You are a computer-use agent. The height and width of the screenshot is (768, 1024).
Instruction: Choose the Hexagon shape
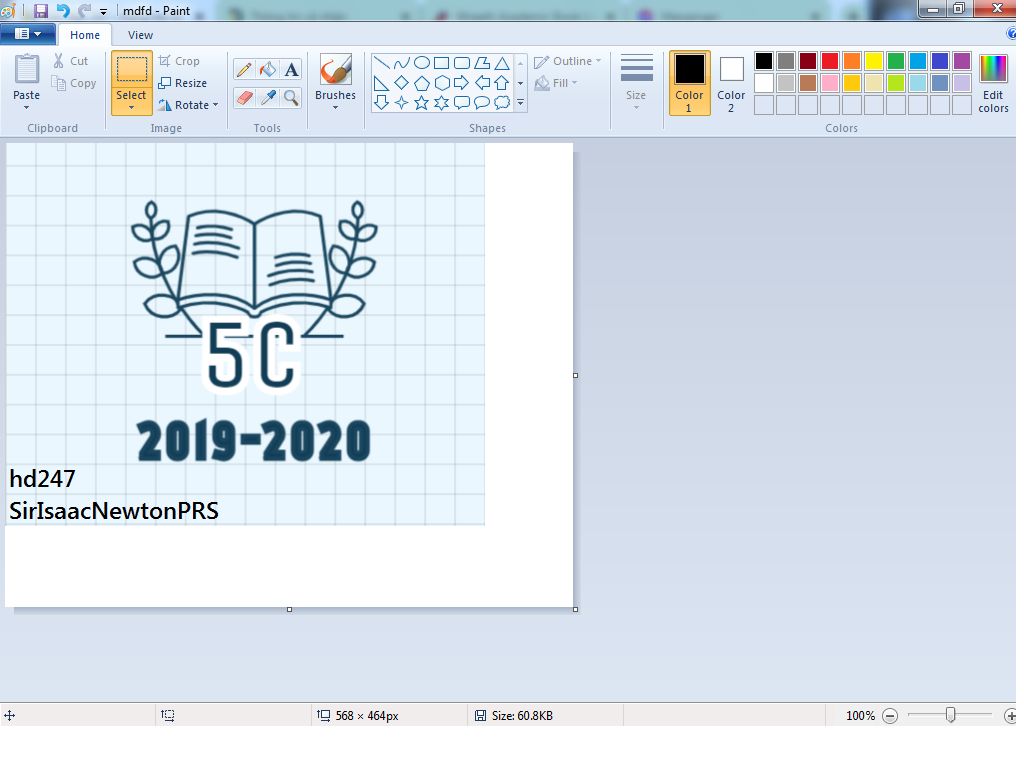click(x=441, y=83)
